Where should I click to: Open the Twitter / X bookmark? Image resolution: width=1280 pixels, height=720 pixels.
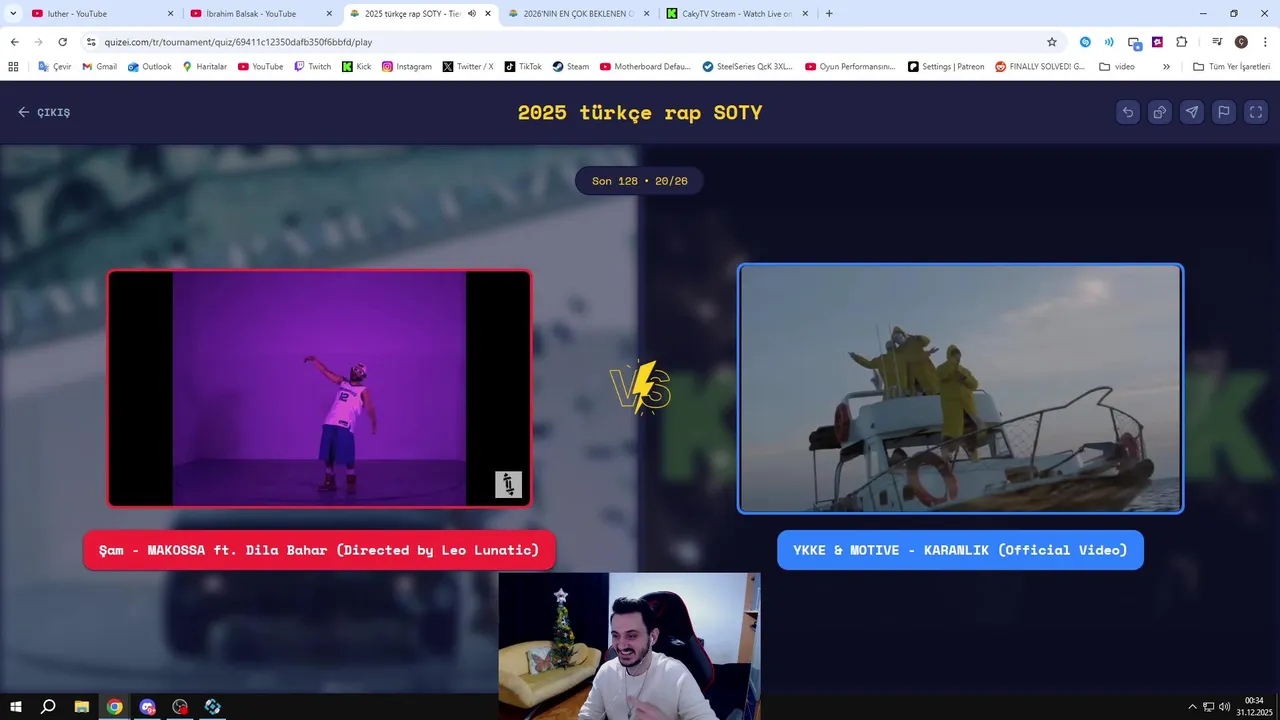(x=468, y=67)
